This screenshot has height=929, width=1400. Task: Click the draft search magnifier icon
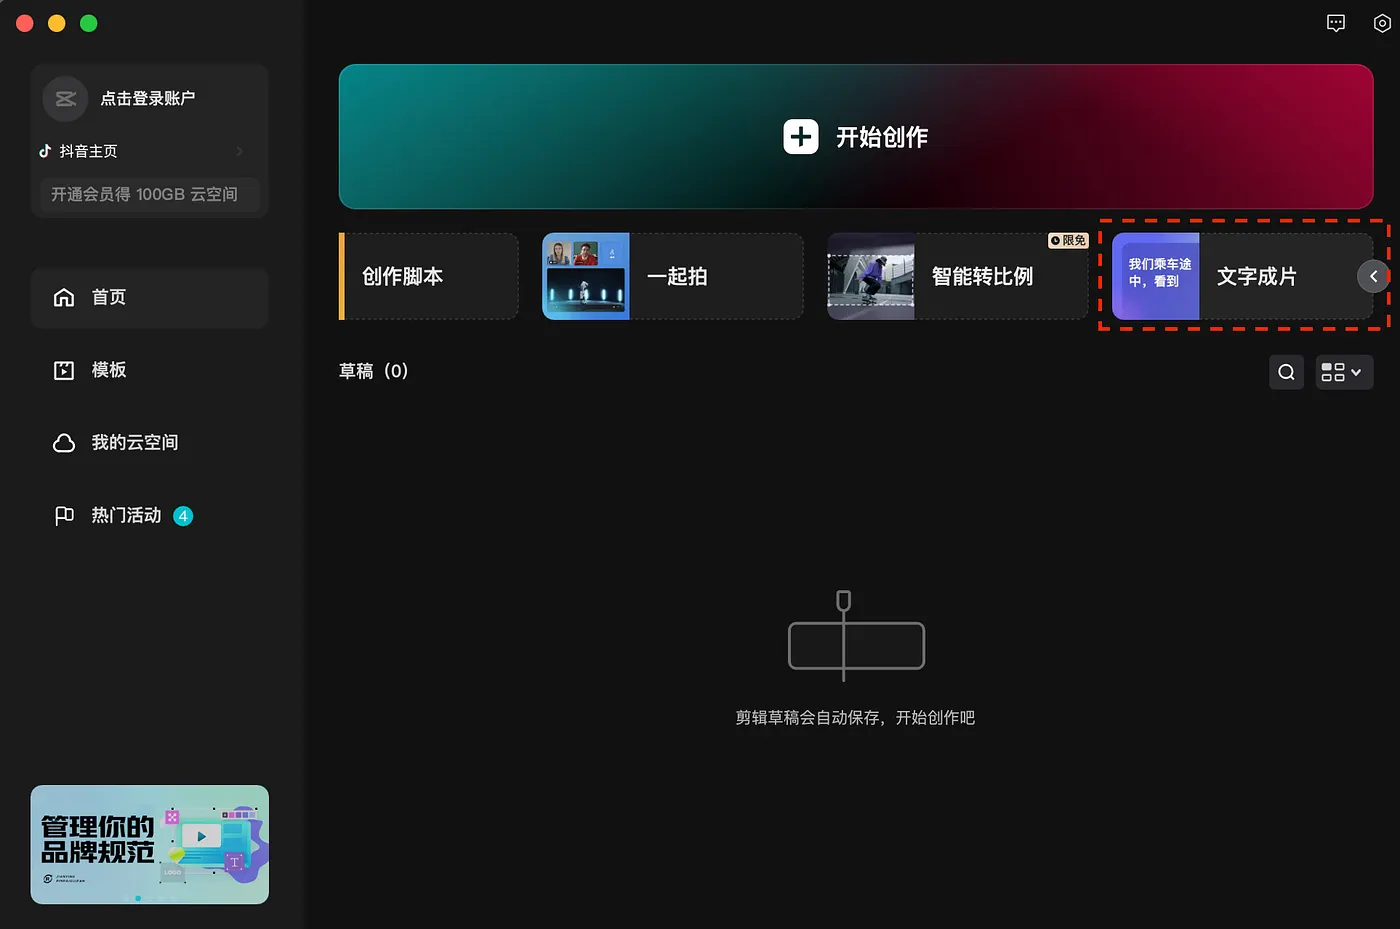(1287, 372)
